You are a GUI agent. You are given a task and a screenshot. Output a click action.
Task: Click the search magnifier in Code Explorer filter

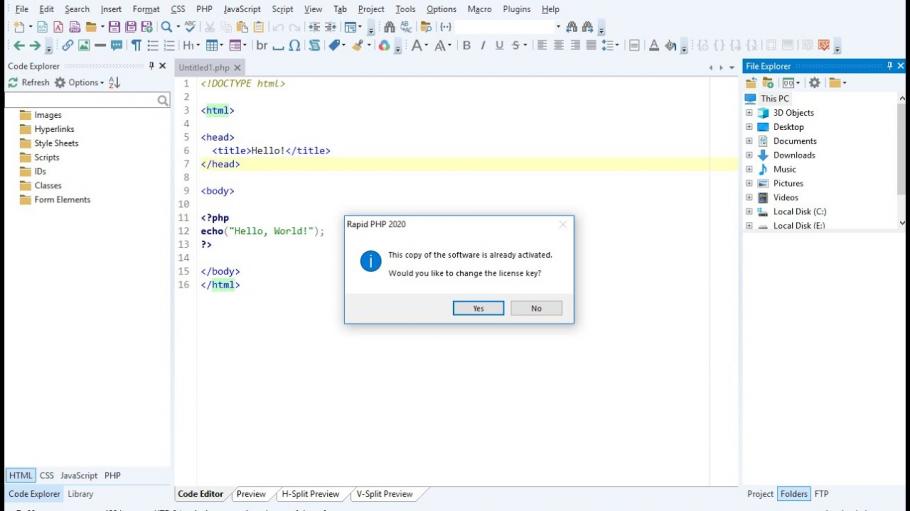[x=163, y=100]
